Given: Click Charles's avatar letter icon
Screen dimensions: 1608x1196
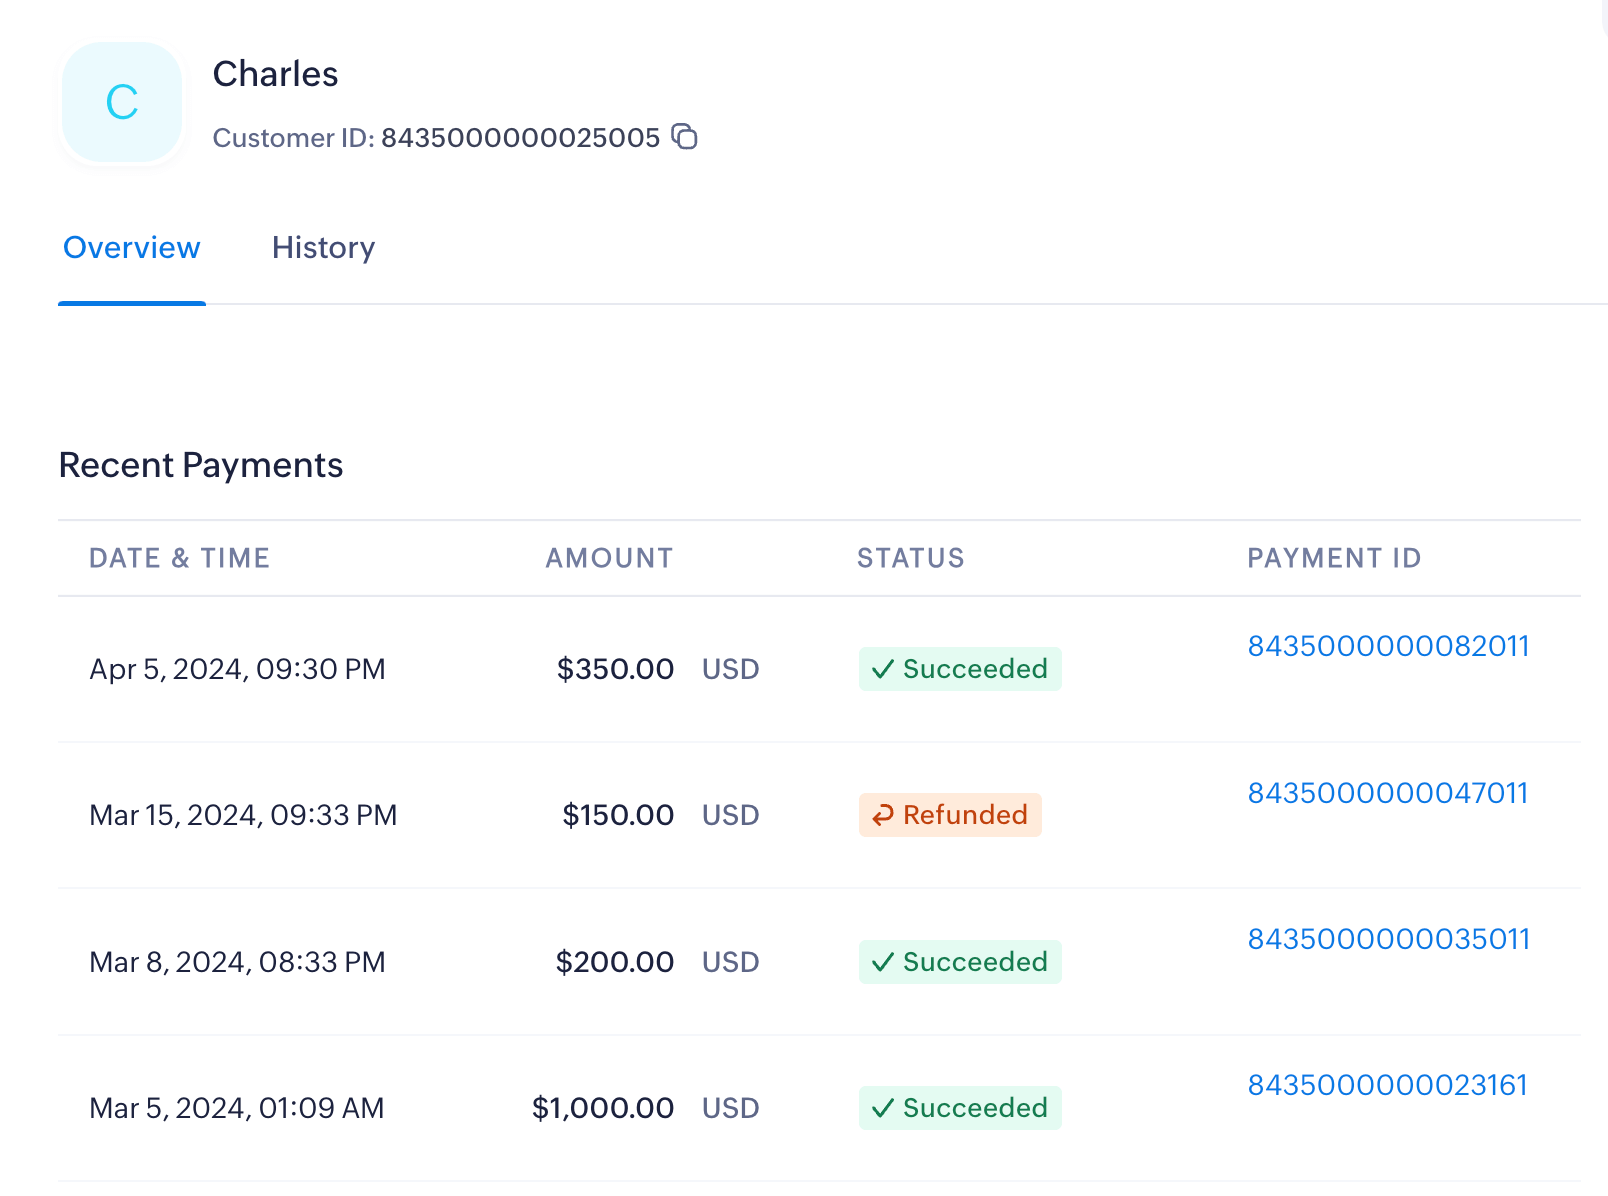Looking at the screenshot, I should (122, 102).
